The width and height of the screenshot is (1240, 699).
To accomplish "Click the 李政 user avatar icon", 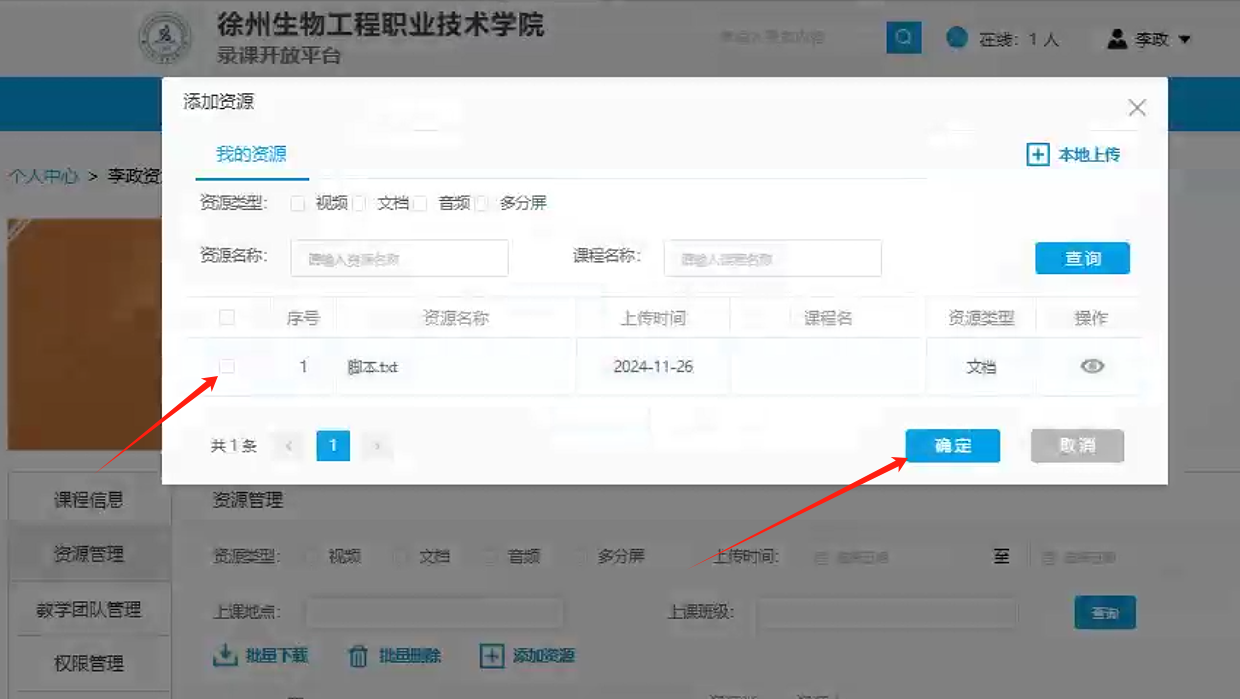I will (1117, 39).
